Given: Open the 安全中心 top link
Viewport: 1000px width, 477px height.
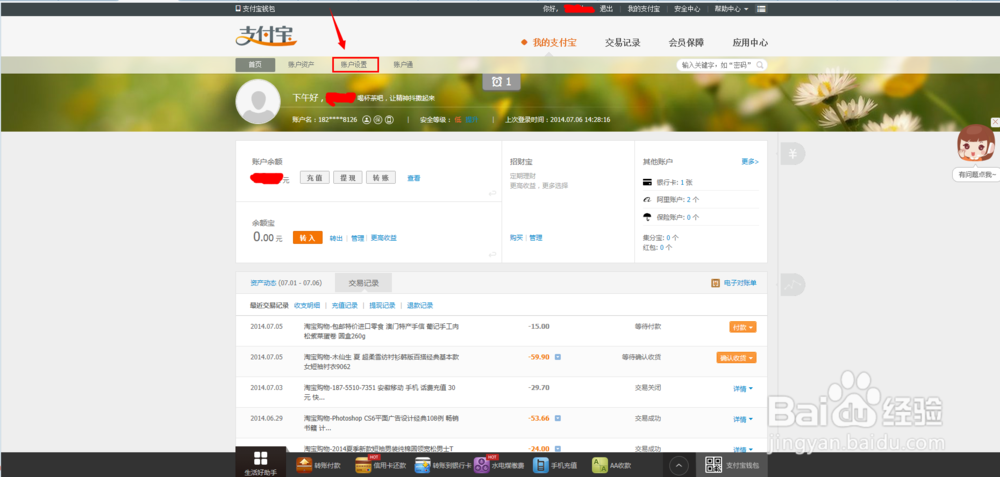Looking at the screenshot, I should [687, 9].
